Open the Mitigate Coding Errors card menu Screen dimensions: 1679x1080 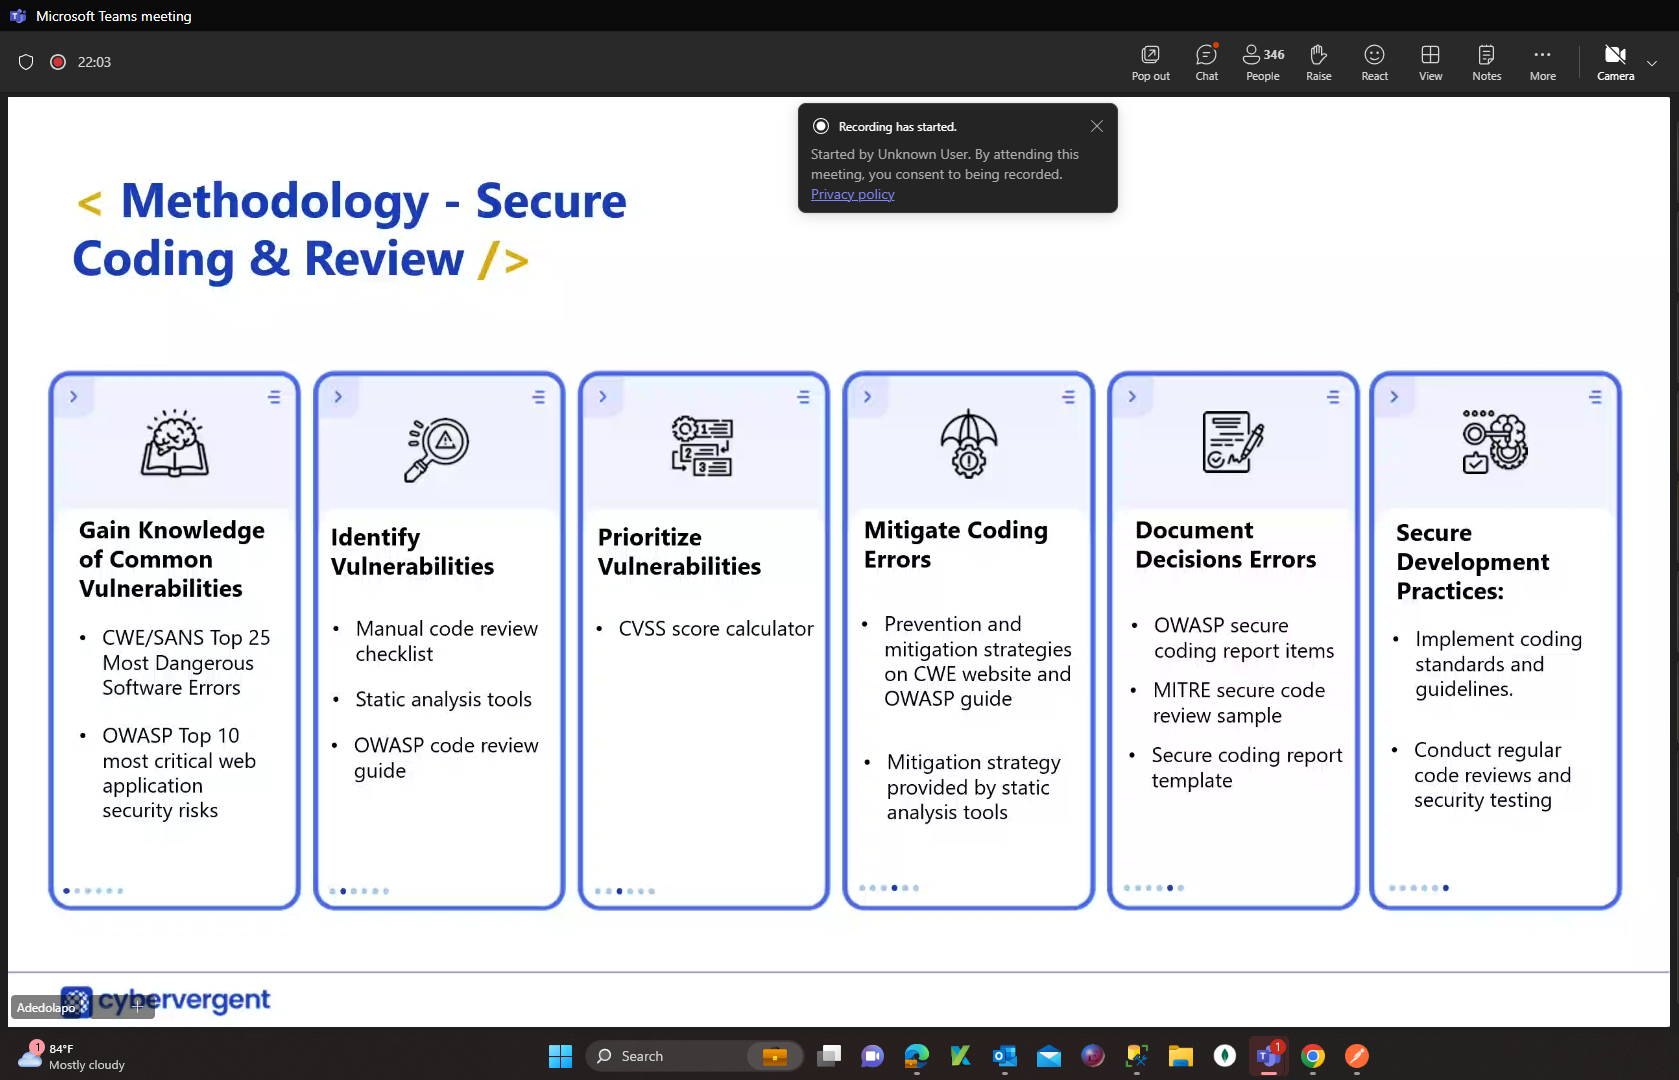1068,397
